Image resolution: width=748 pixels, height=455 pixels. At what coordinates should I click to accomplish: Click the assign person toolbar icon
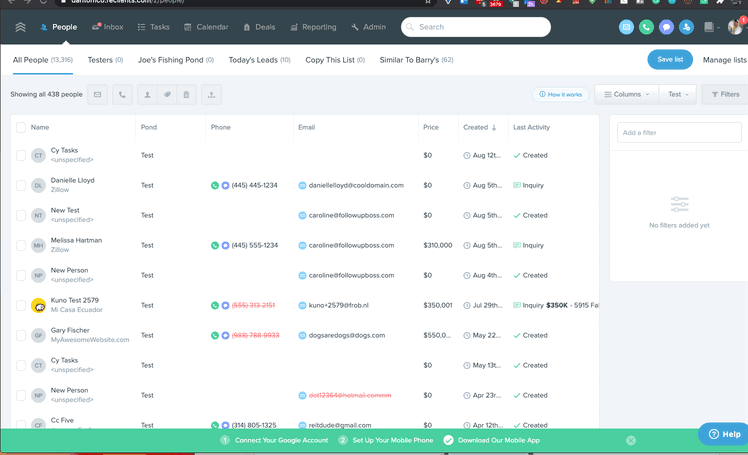coord(147,94)
